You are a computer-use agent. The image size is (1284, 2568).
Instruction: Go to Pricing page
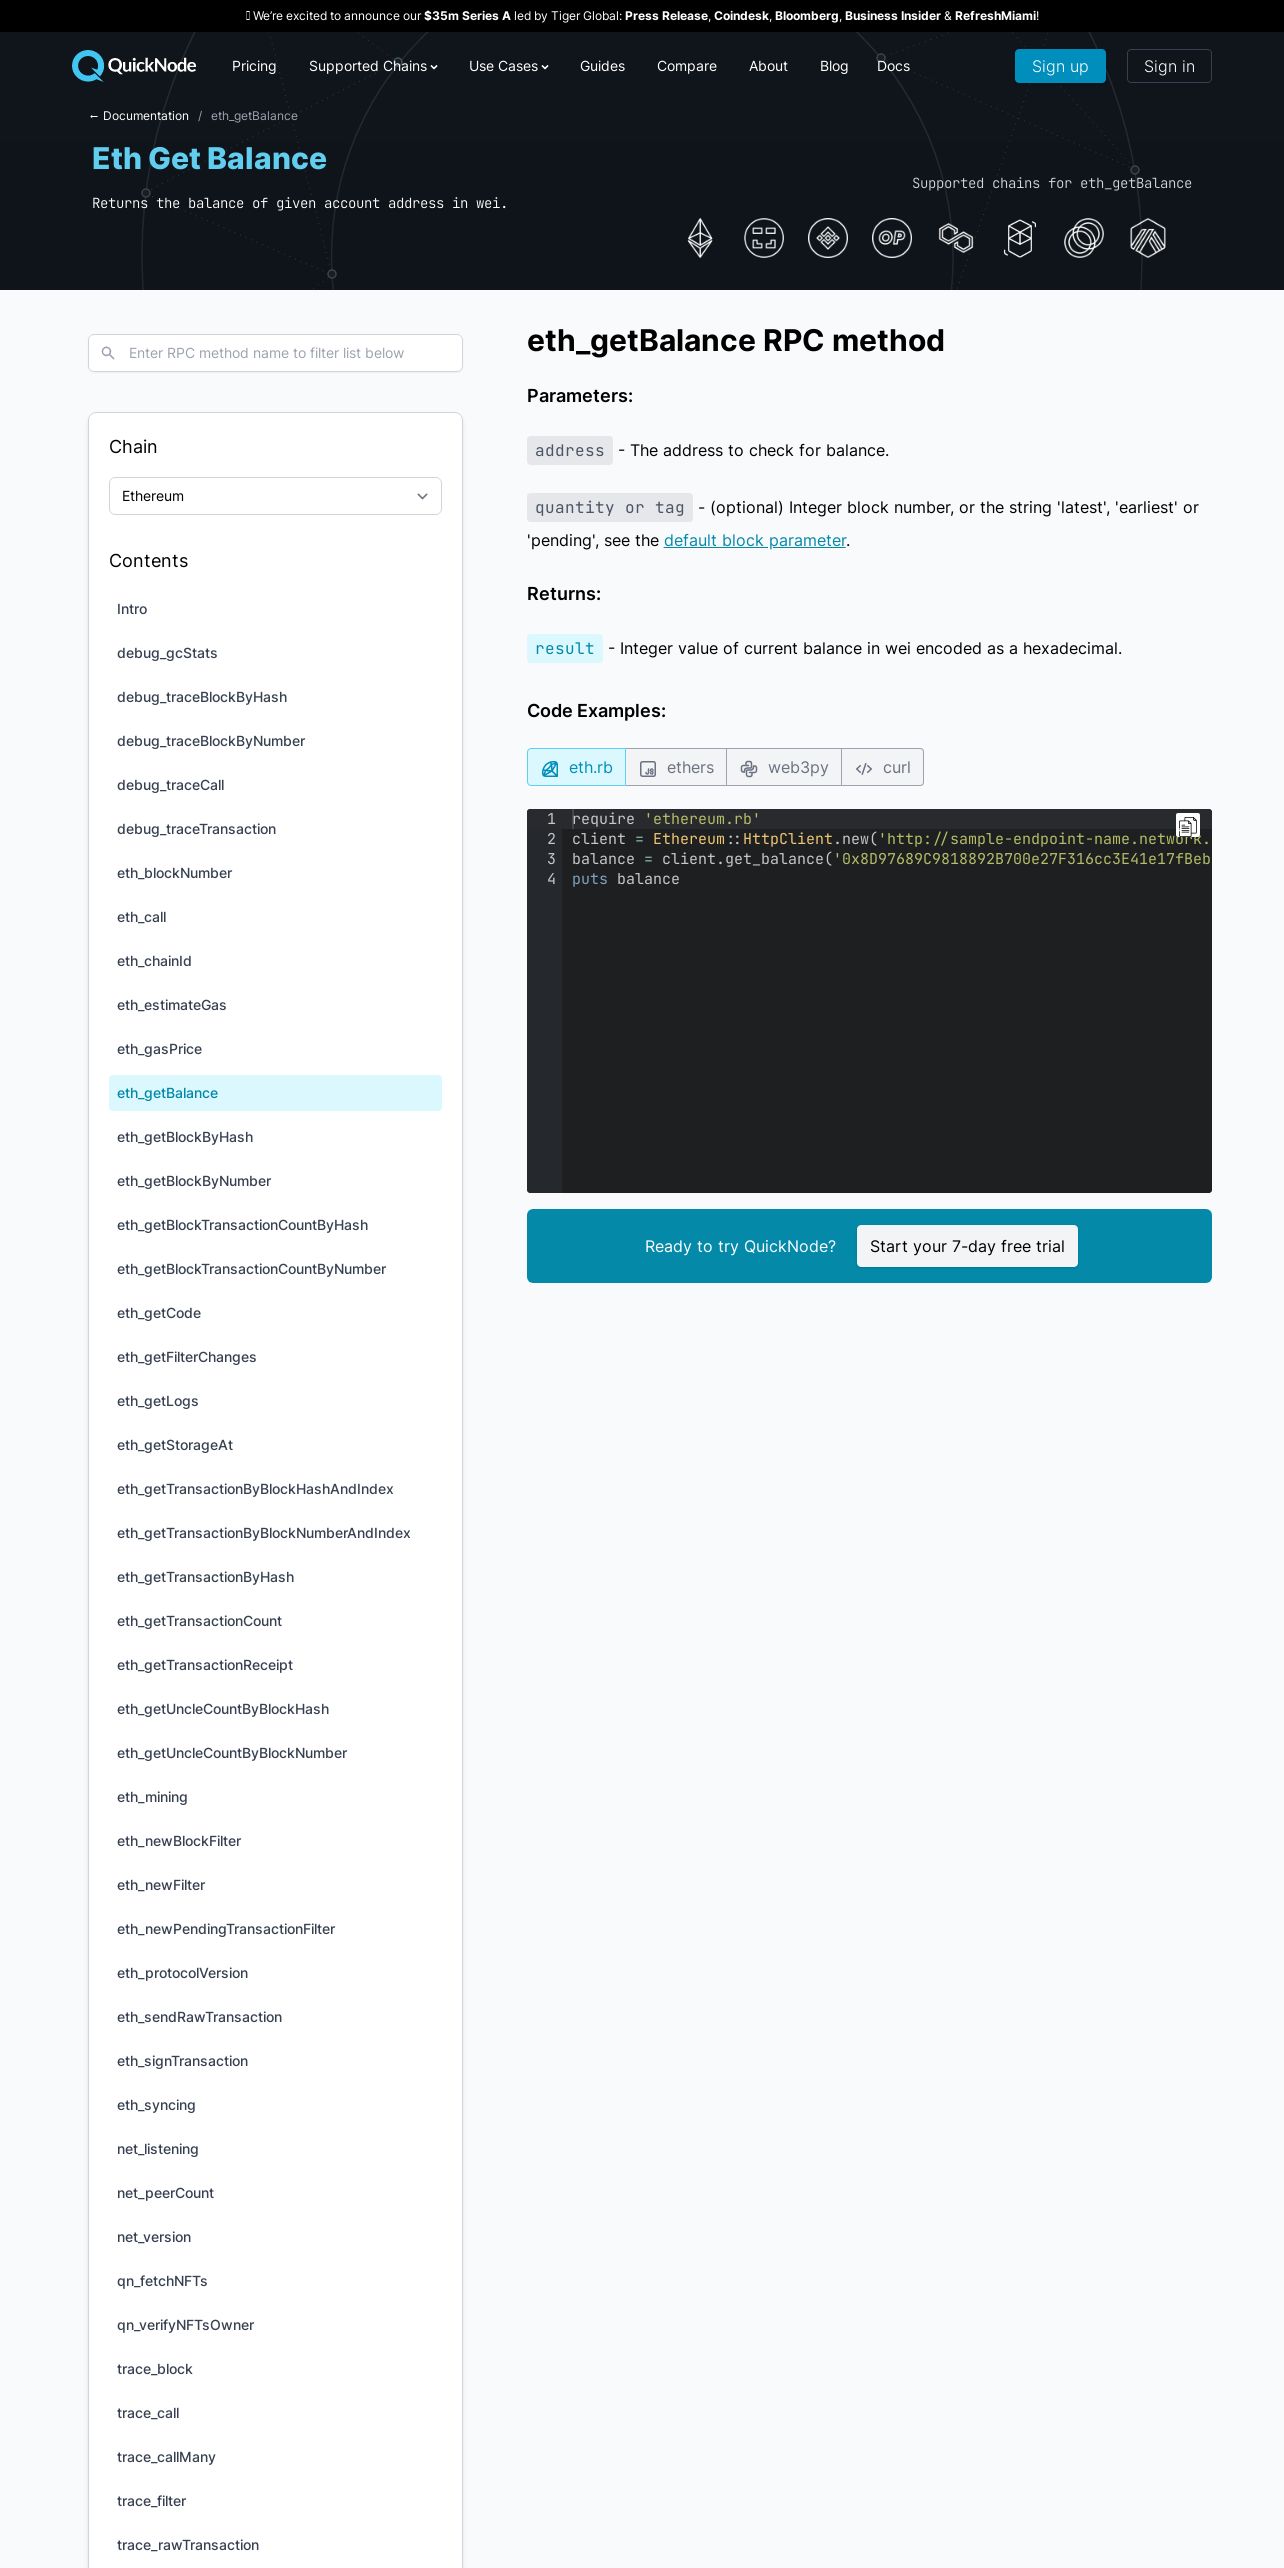254,66
